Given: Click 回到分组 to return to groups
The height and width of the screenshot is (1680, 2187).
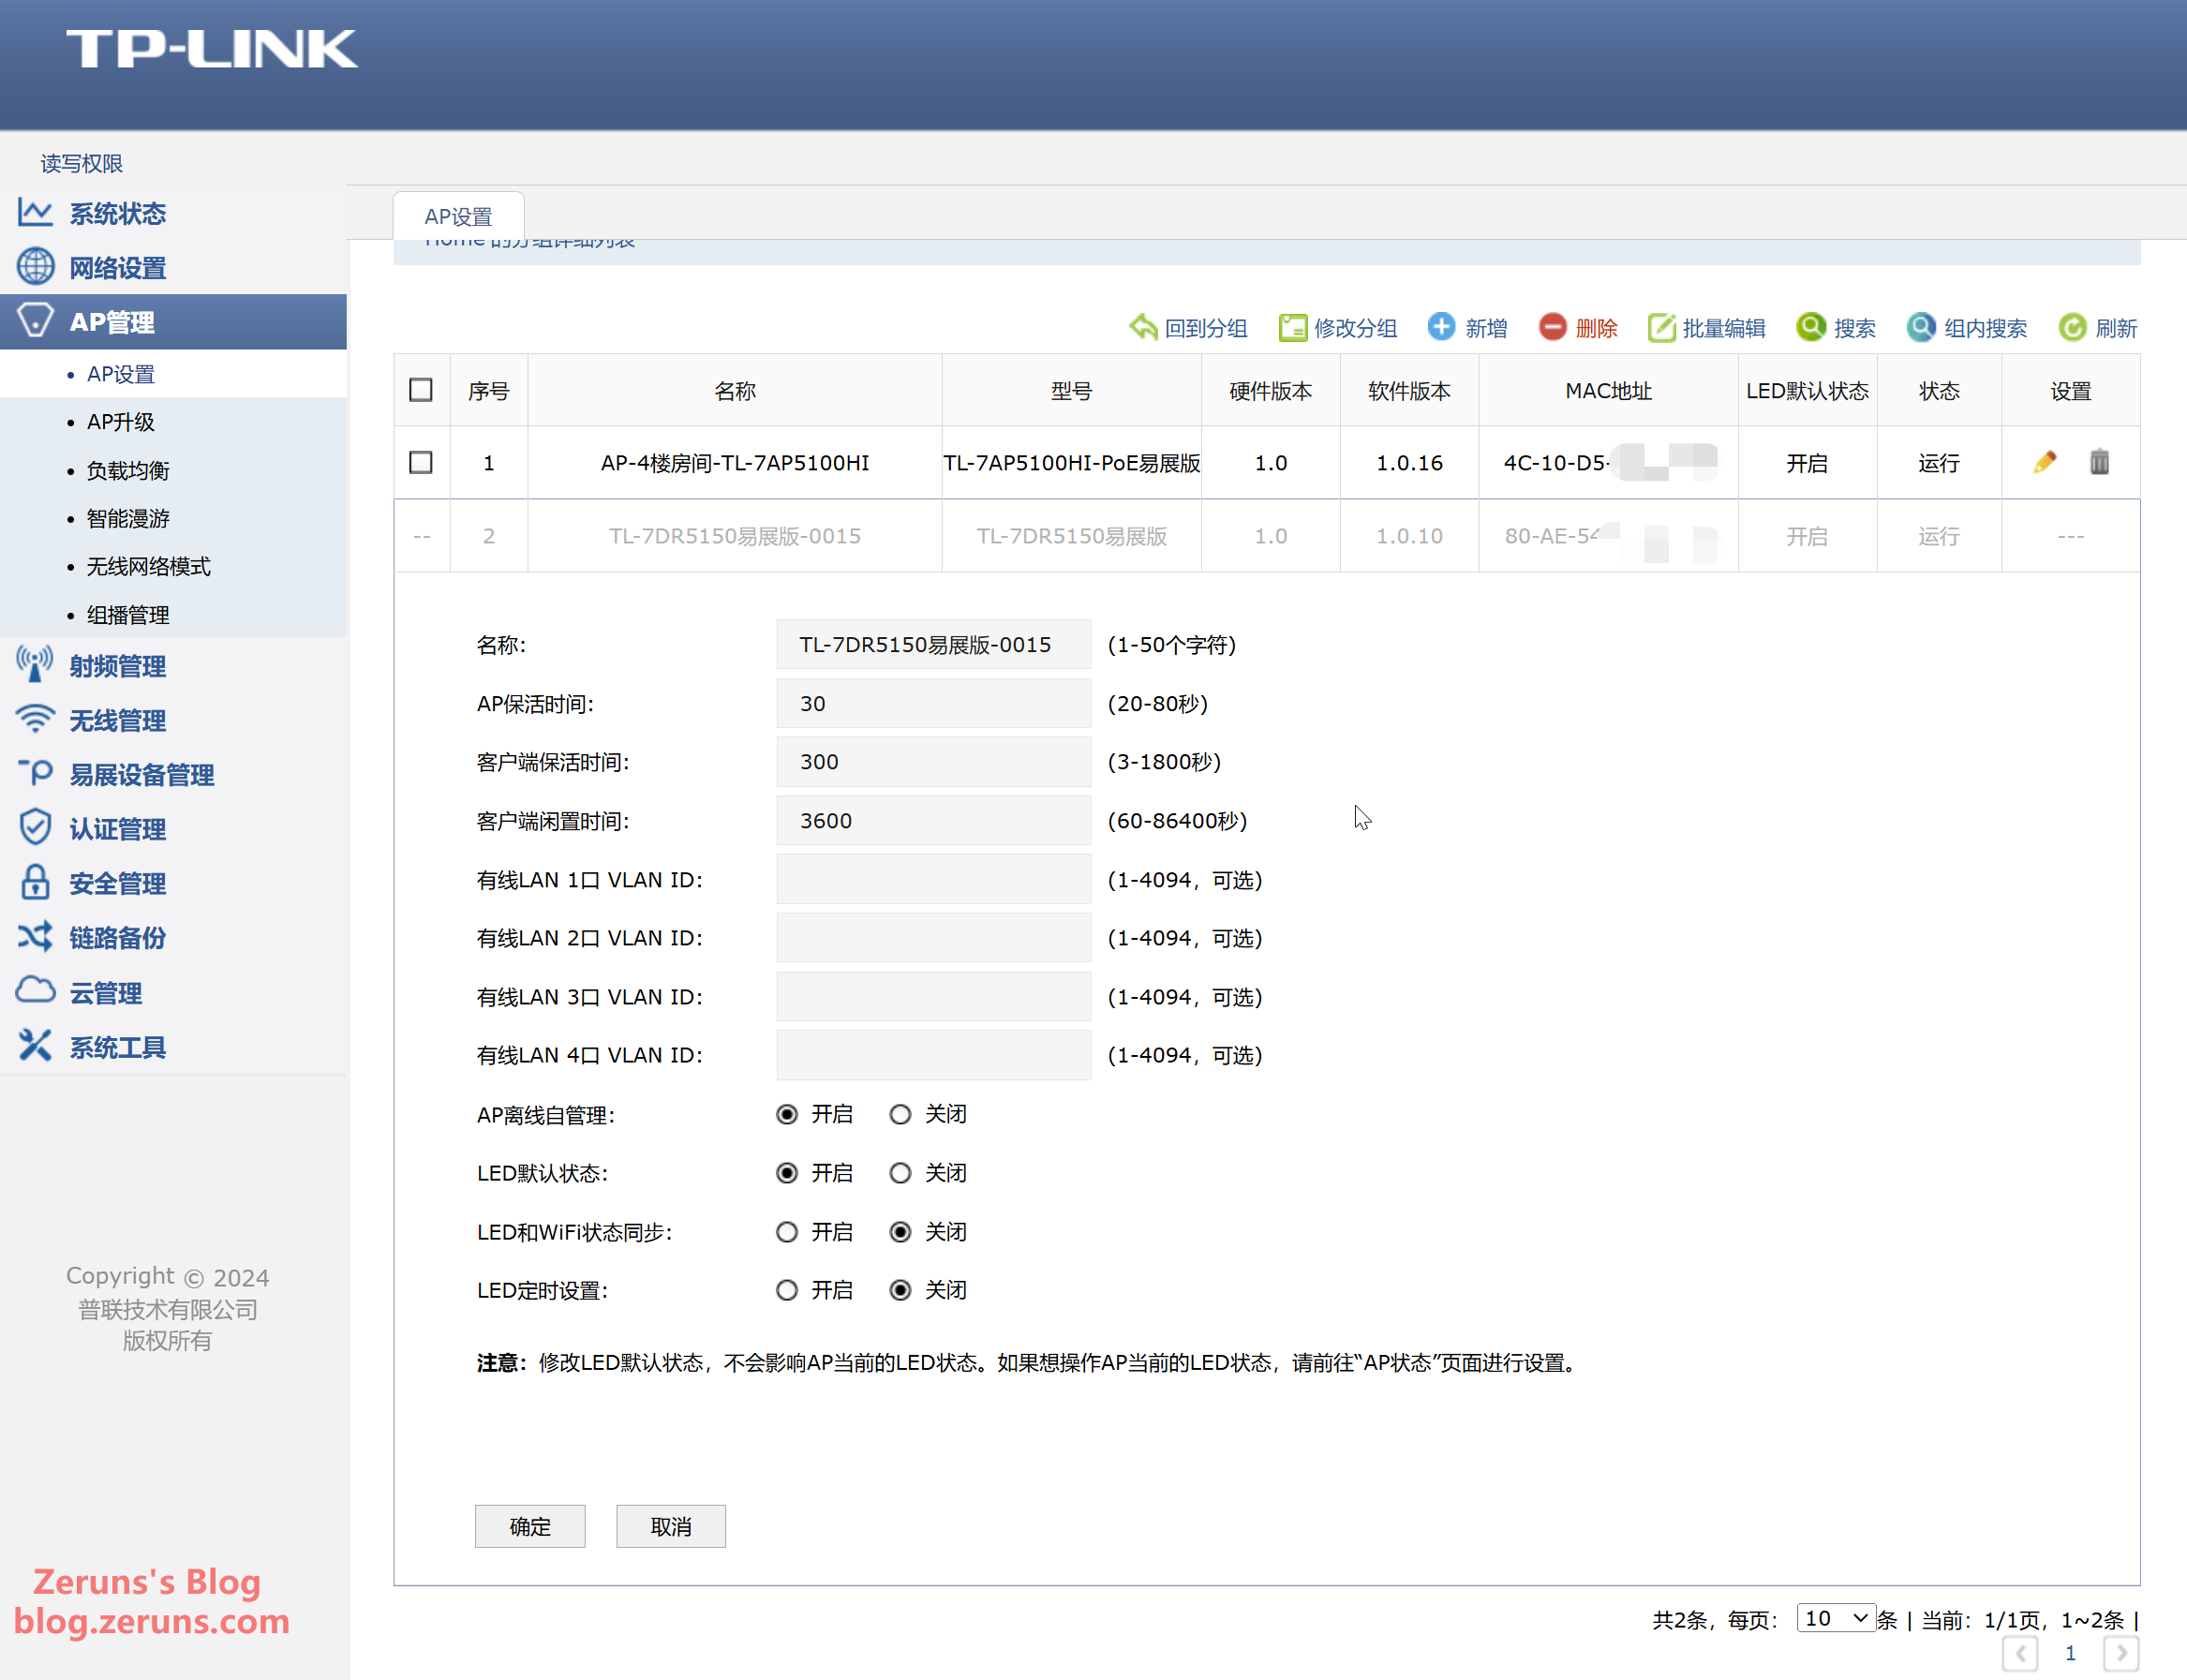Looking at the screenshot, I should point(1188,328).
